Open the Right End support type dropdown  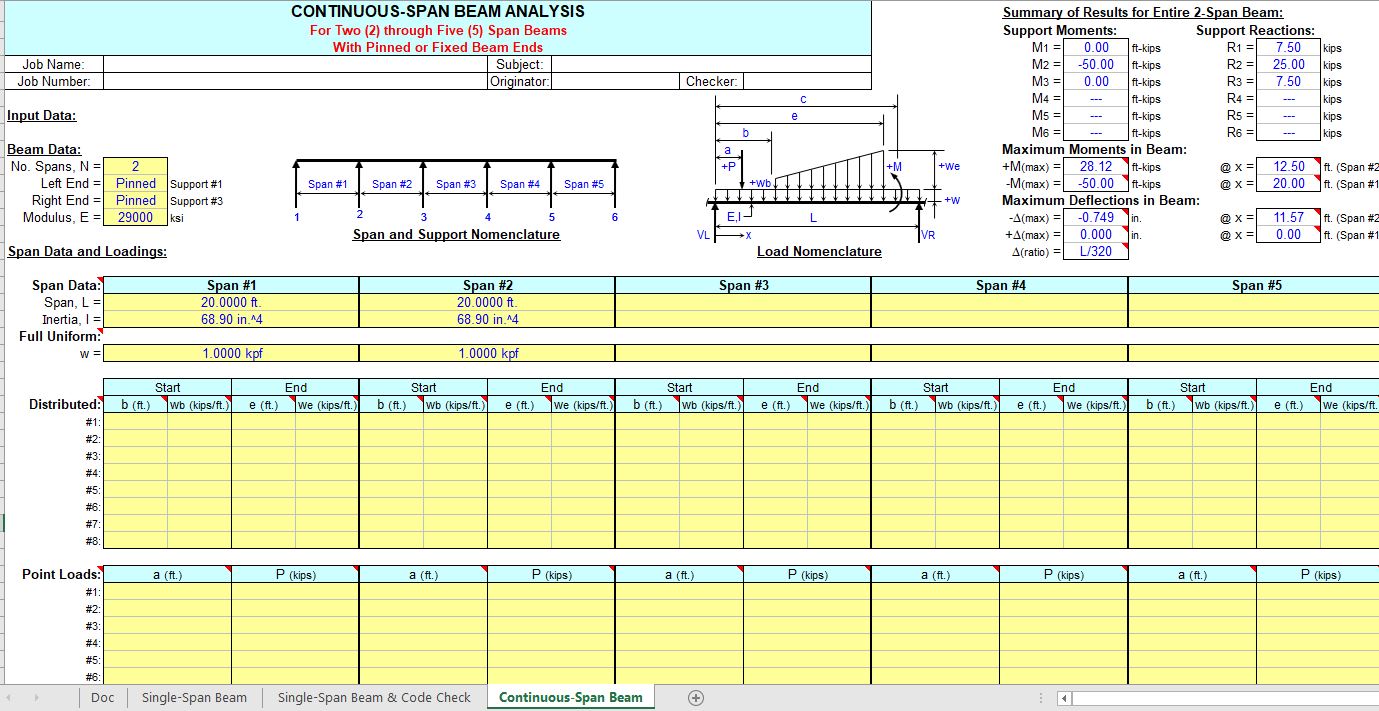click(x=135, y=200)
